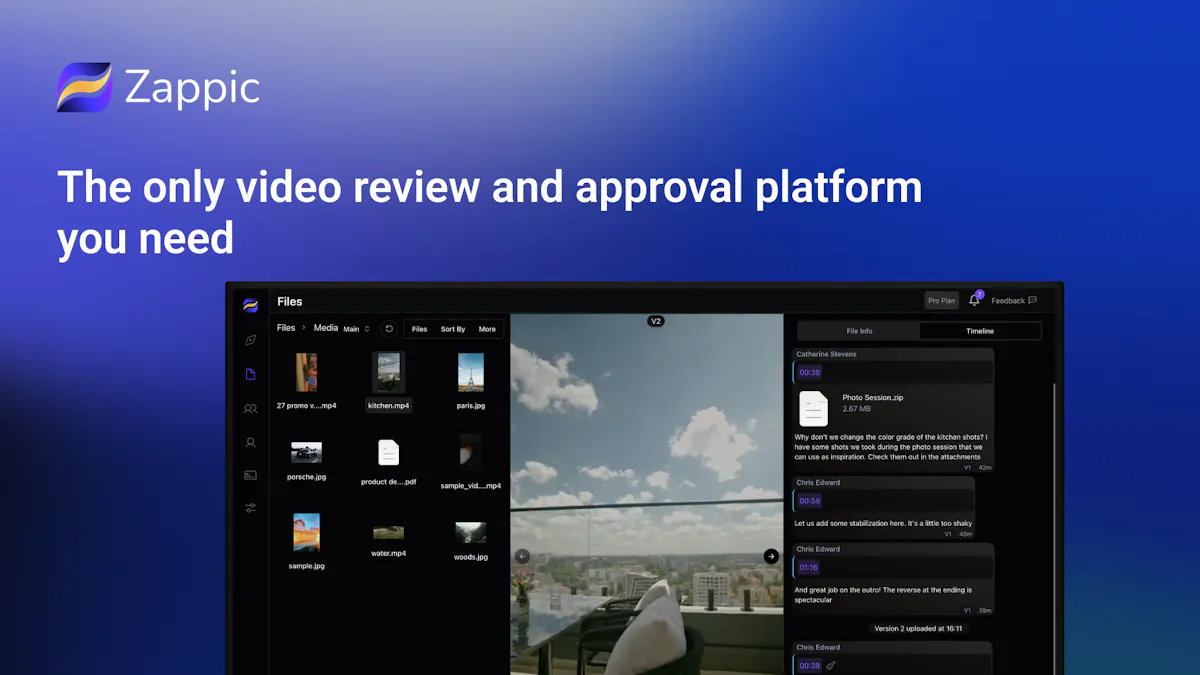This screenshot has height=675, width=1200.
Task: Click the Pro Plan button
Action: [x=941, y=301]
